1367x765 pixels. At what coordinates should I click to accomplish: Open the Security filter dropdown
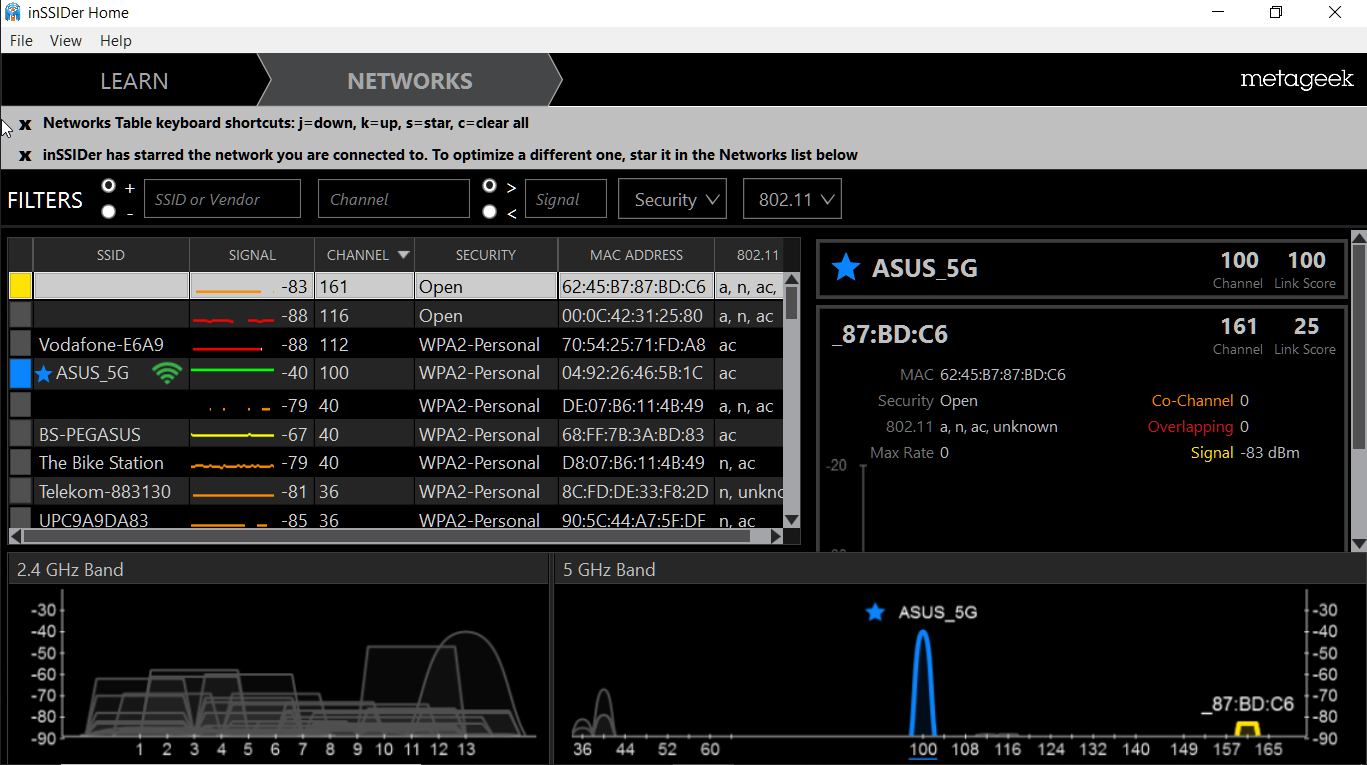click(x=673, y=199)
